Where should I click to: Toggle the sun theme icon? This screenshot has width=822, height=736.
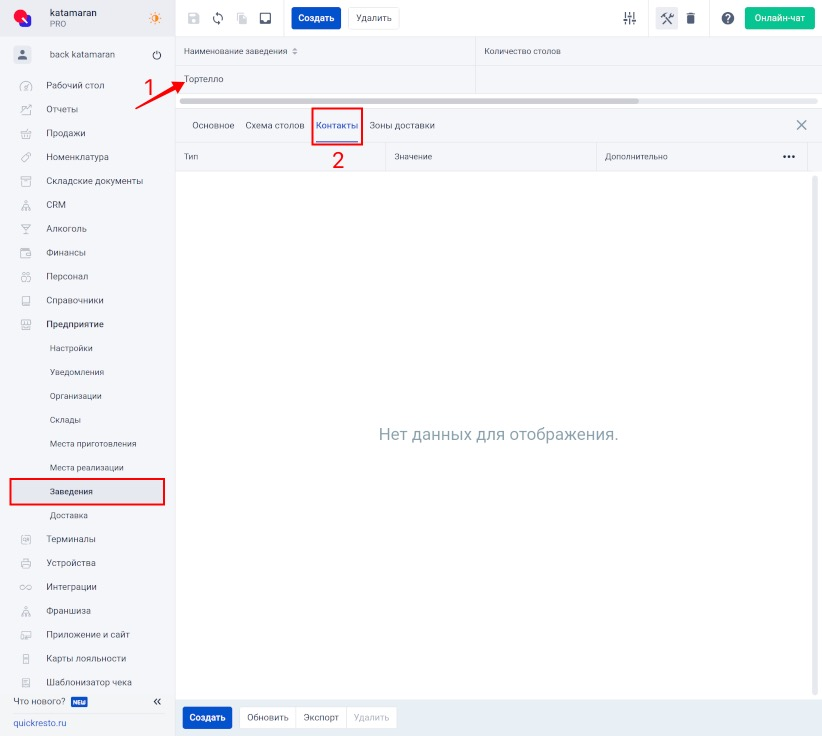[x=155, y=18]
